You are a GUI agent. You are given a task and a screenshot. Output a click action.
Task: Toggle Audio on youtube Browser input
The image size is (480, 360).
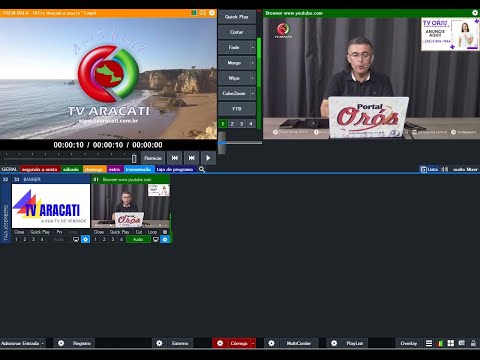138,239
